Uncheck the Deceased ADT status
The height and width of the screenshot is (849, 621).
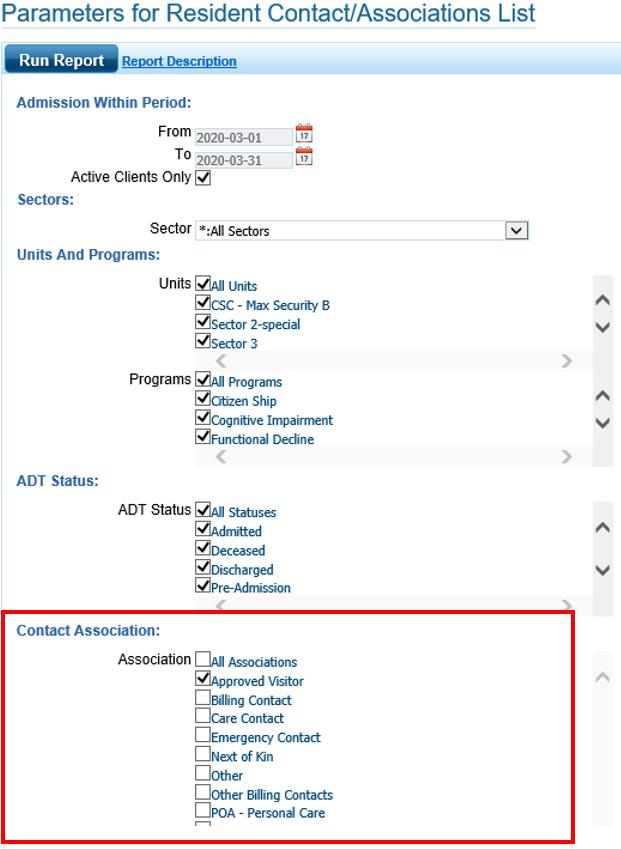pos(203,549)
